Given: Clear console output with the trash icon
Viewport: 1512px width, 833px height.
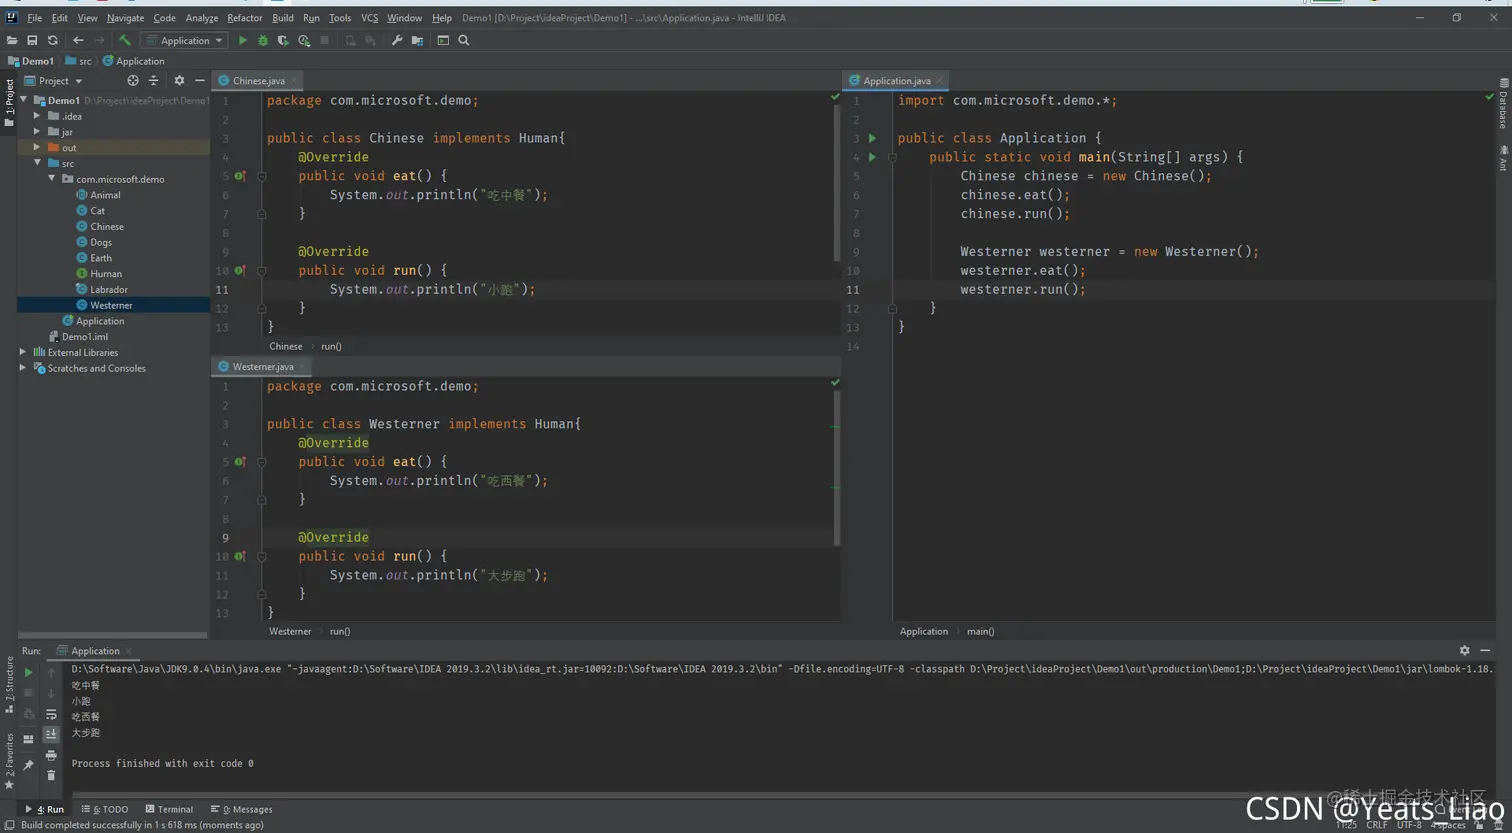Looking at the screenshot, I should tap(51, 775).
